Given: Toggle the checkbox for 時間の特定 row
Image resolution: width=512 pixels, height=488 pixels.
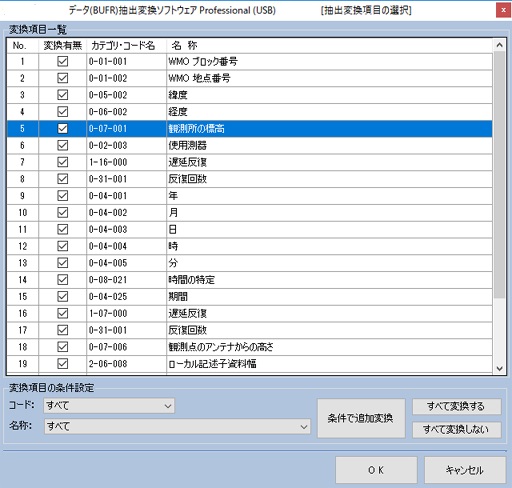Looking at the screenshot, I should pos(63,280).
